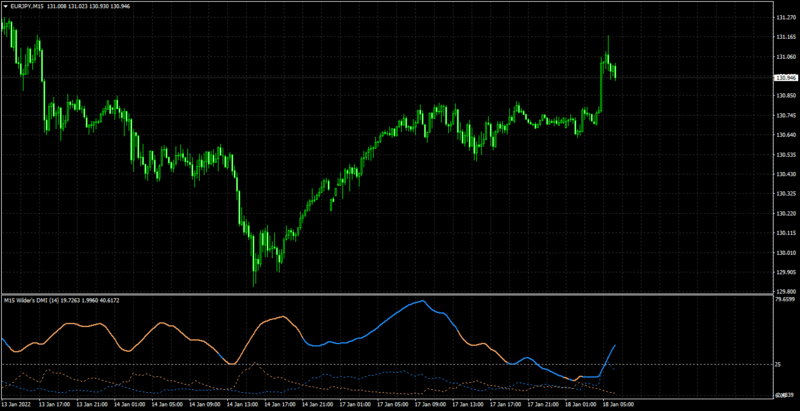800x411 pixels.
Task: Click the 129.905 price scale label
Action: pyautogui.click(x=785, y=272)
